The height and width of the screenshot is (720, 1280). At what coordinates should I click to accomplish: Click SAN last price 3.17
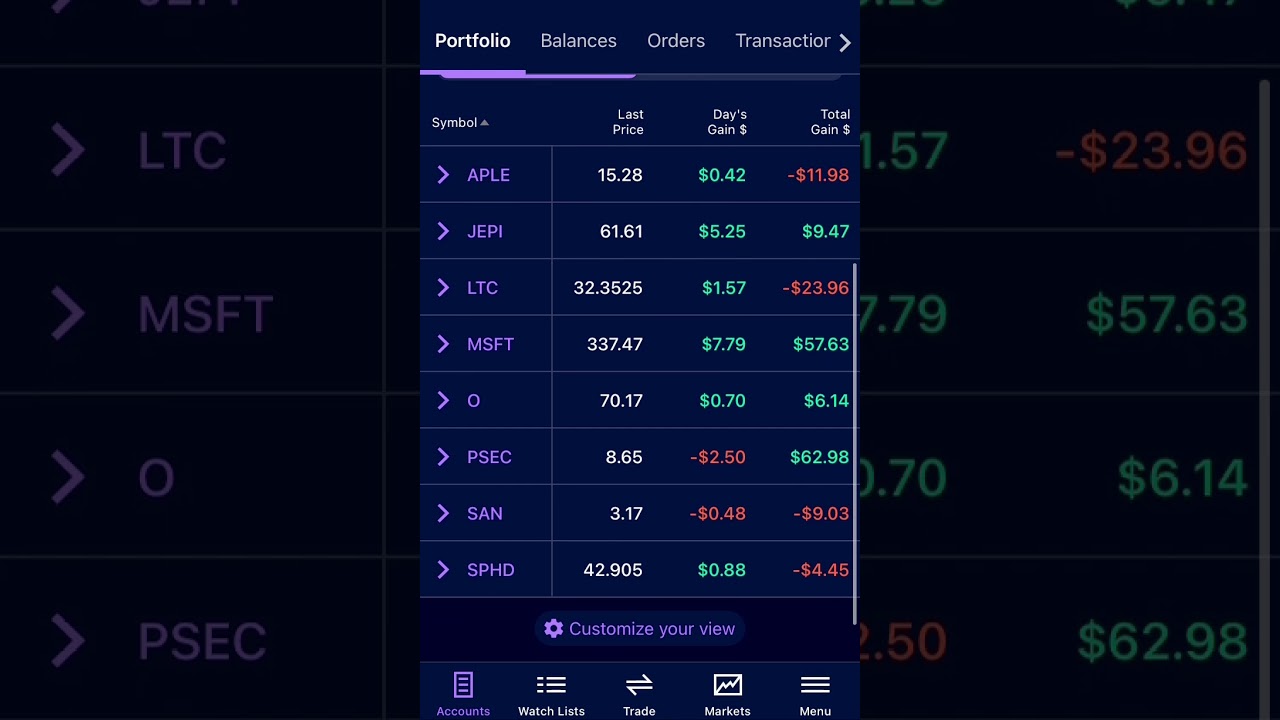[x=626, y=514]
